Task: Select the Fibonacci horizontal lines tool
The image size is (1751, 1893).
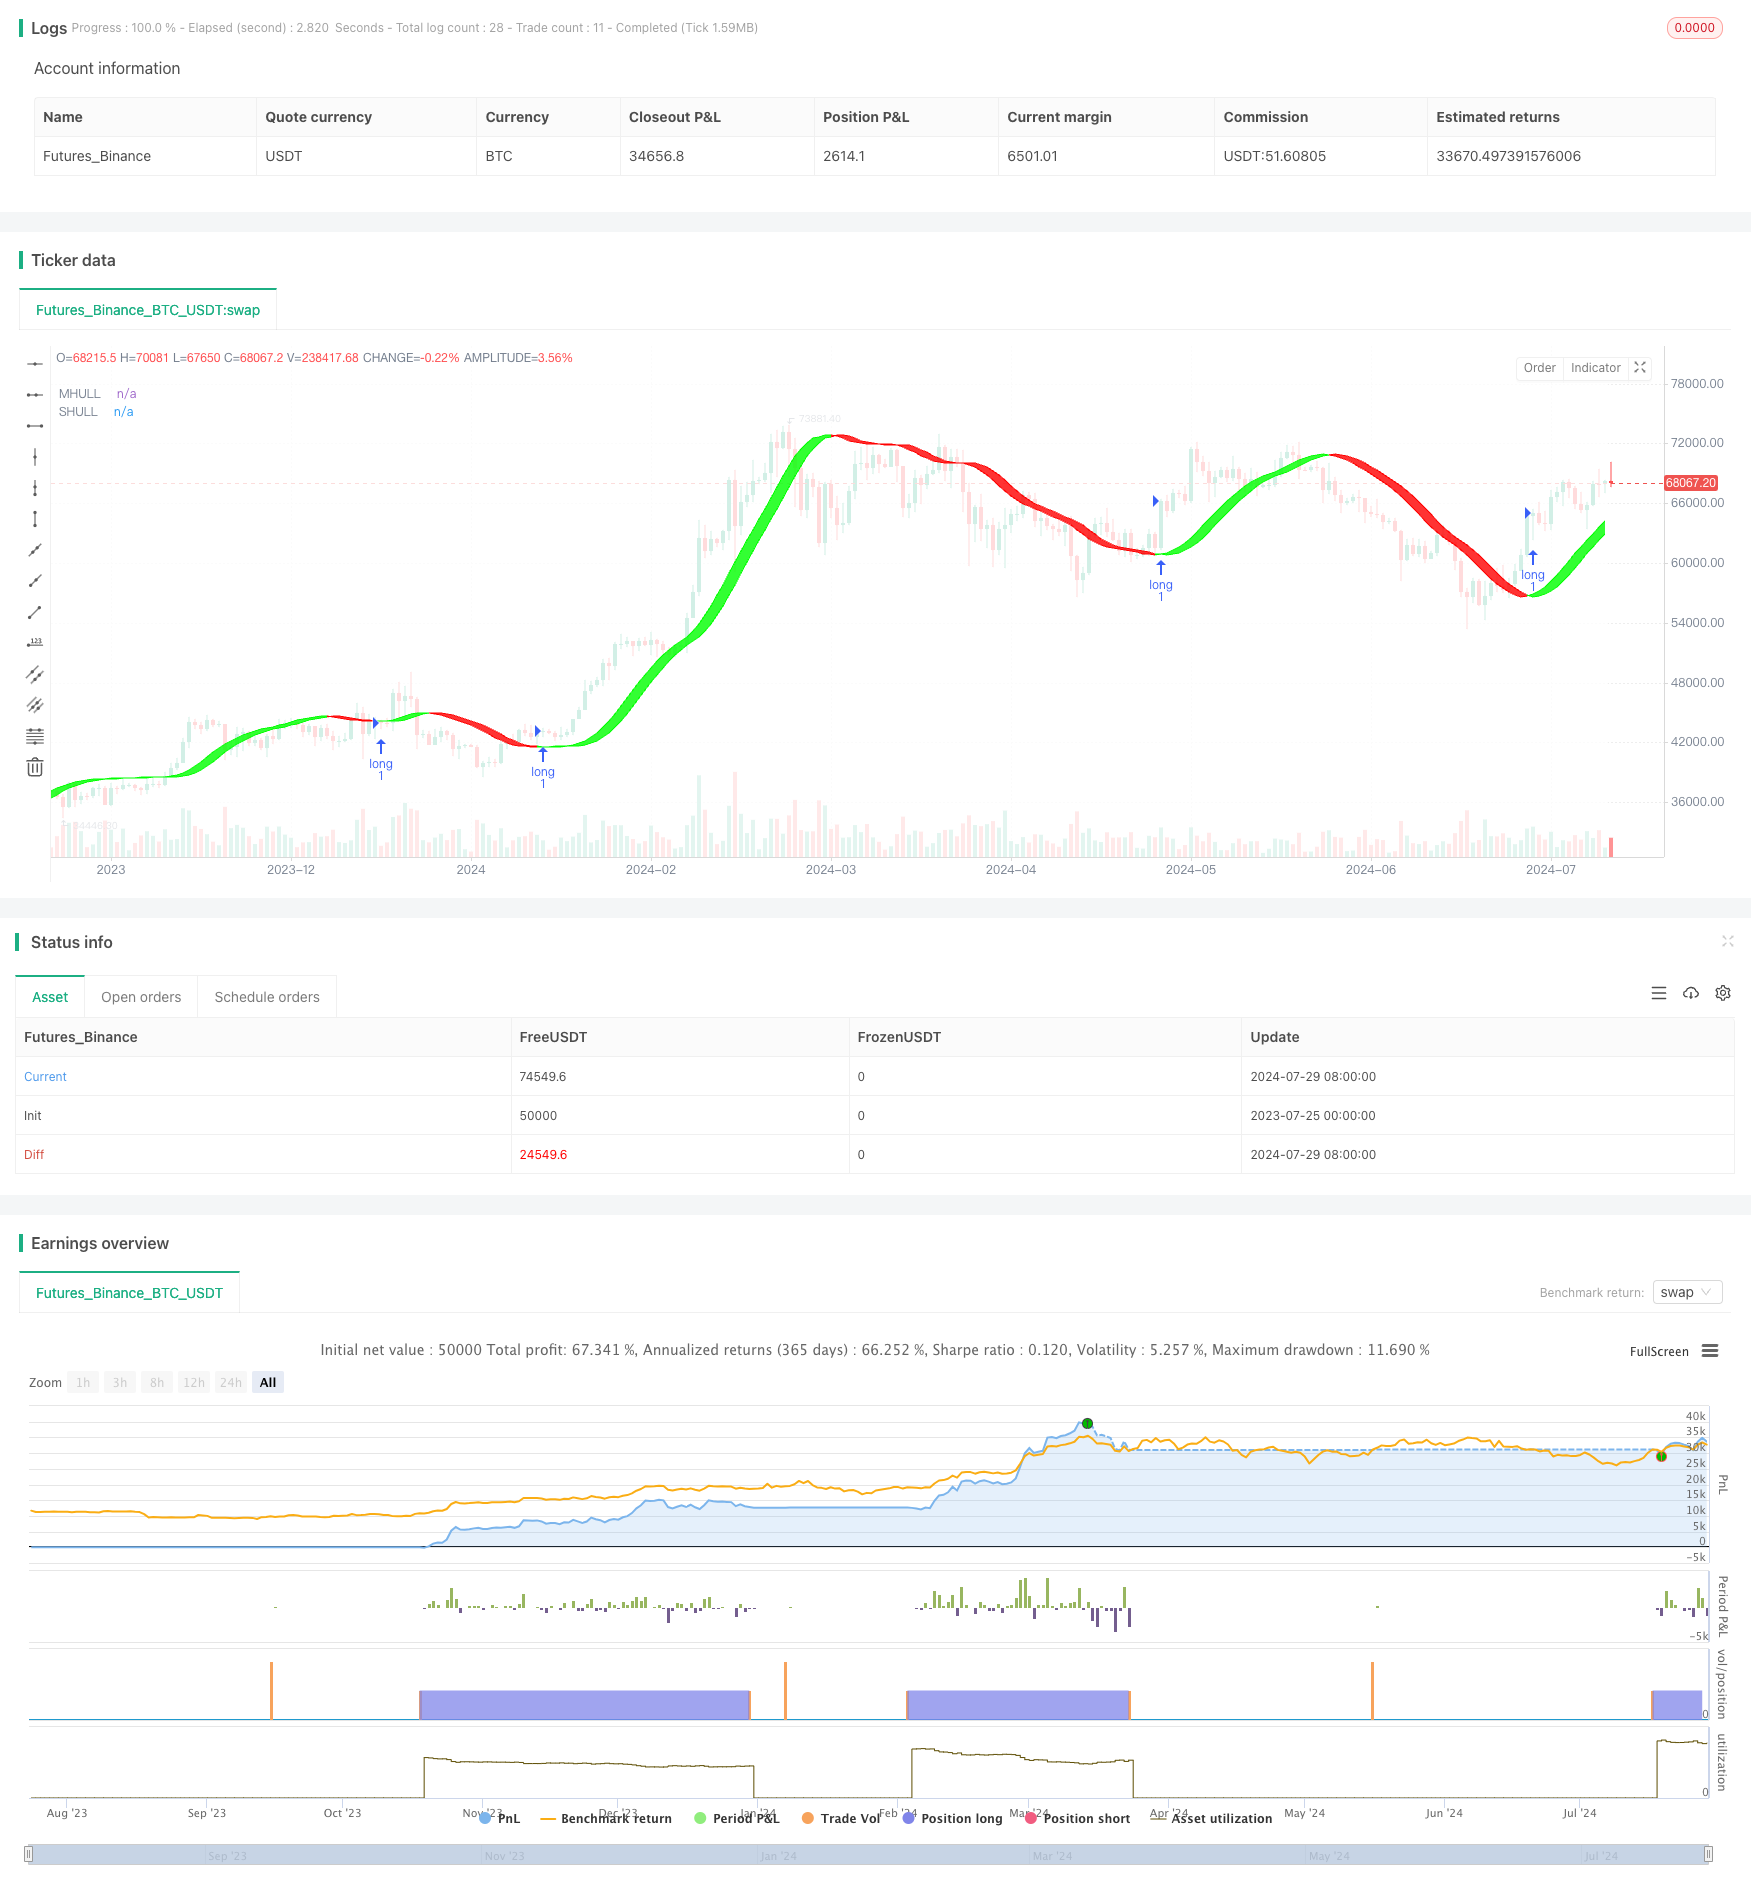Action: pos(35,736)
